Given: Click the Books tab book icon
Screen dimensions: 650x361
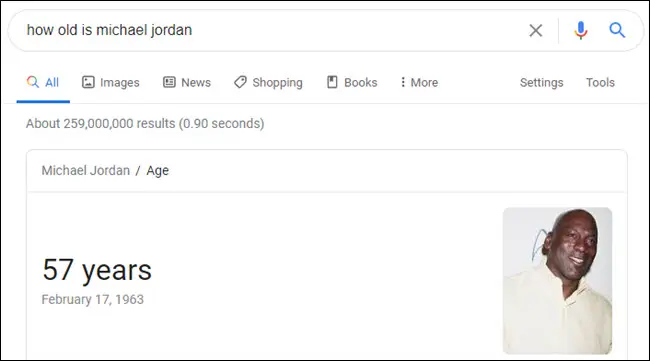Looking at the screenshot, I should pyautogui.click(x=332, y=82).
